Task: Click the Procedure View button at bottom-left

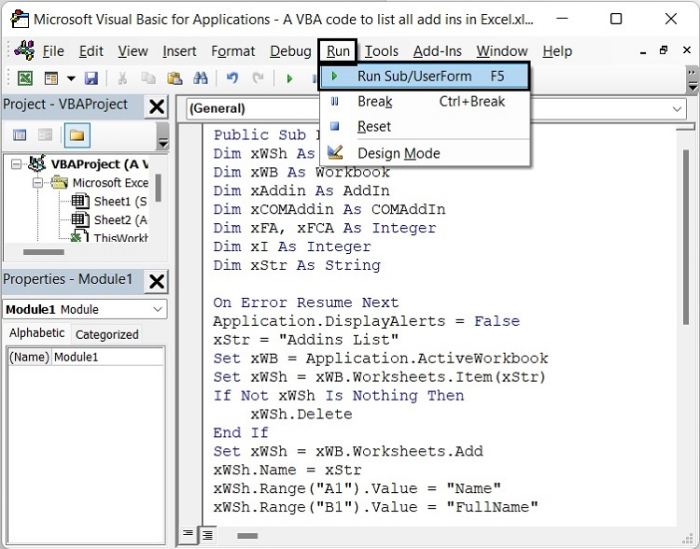Action: (188, 533)
